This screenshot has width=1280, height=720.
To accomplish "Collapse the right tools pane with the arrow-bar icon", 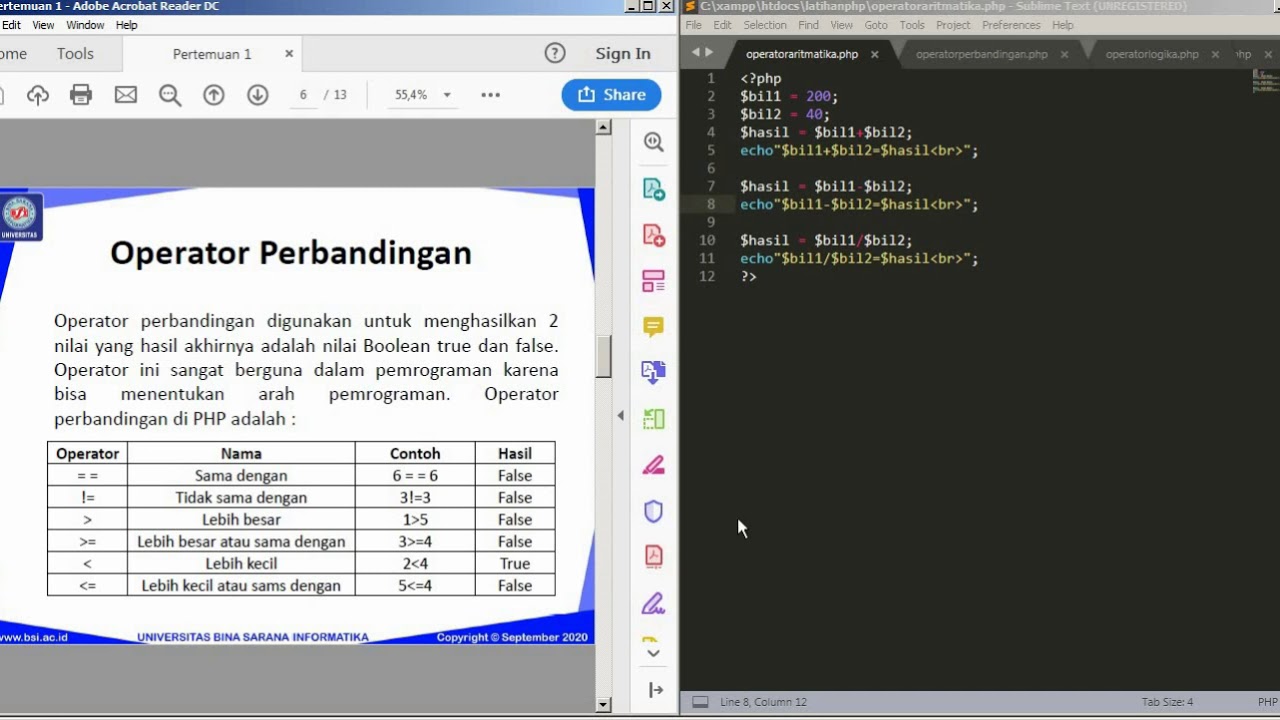I will click(656, 690).
